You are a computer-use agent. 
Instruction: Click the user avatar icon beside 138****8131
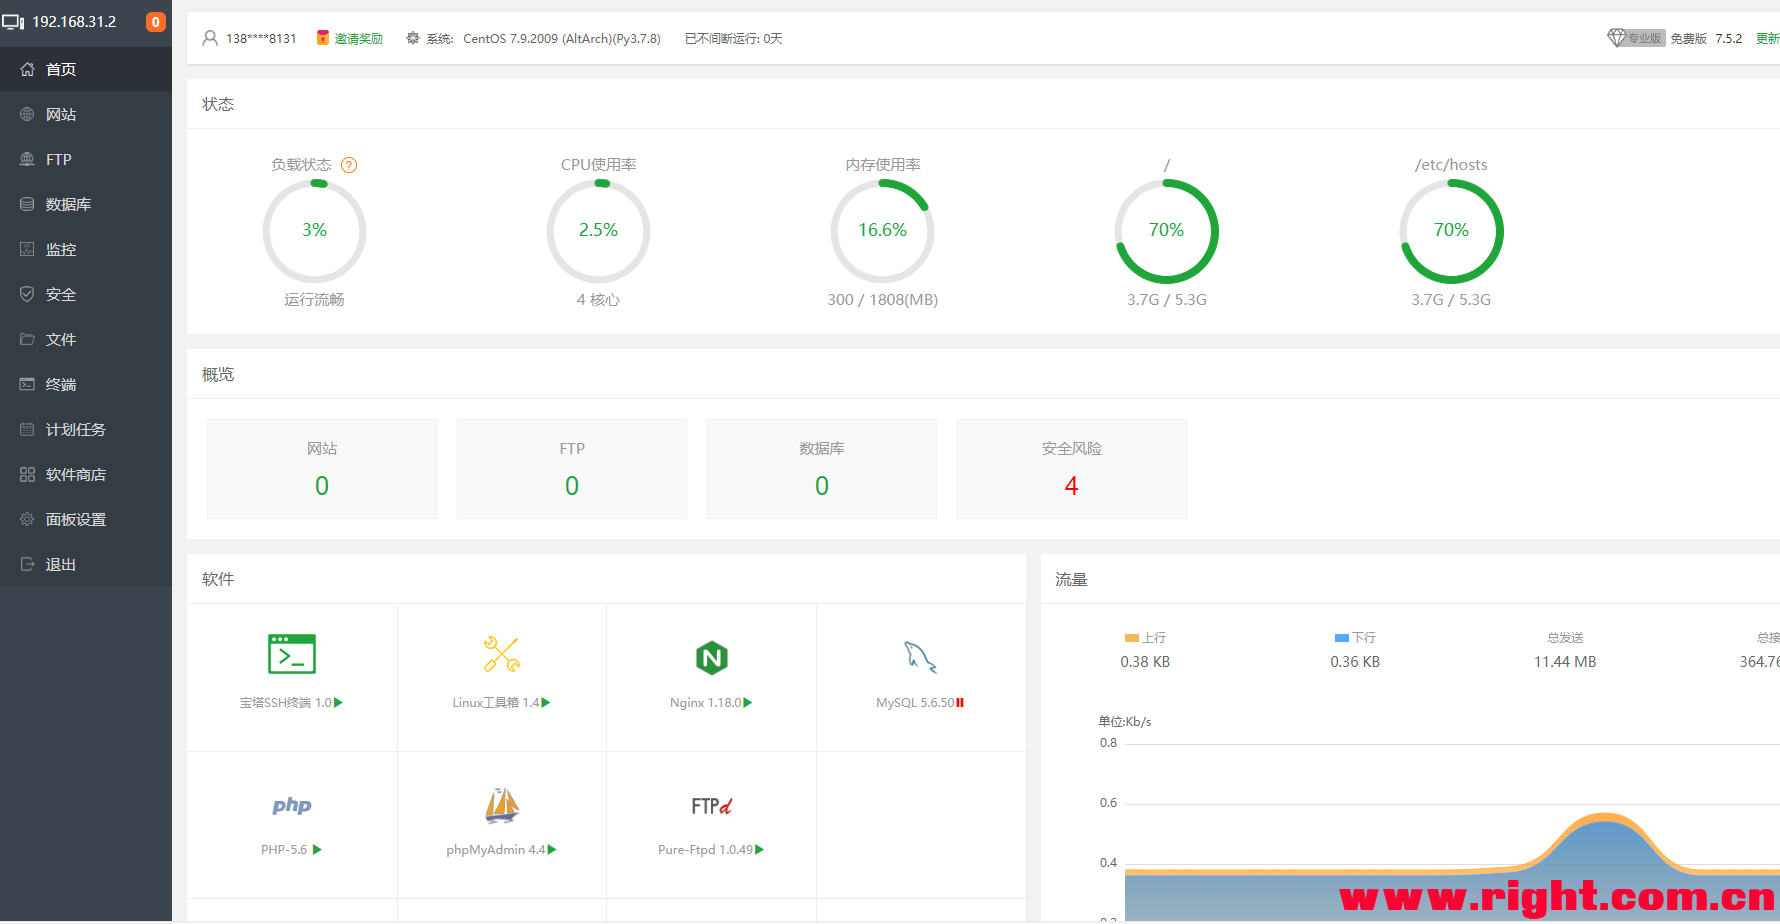point(210,38)
